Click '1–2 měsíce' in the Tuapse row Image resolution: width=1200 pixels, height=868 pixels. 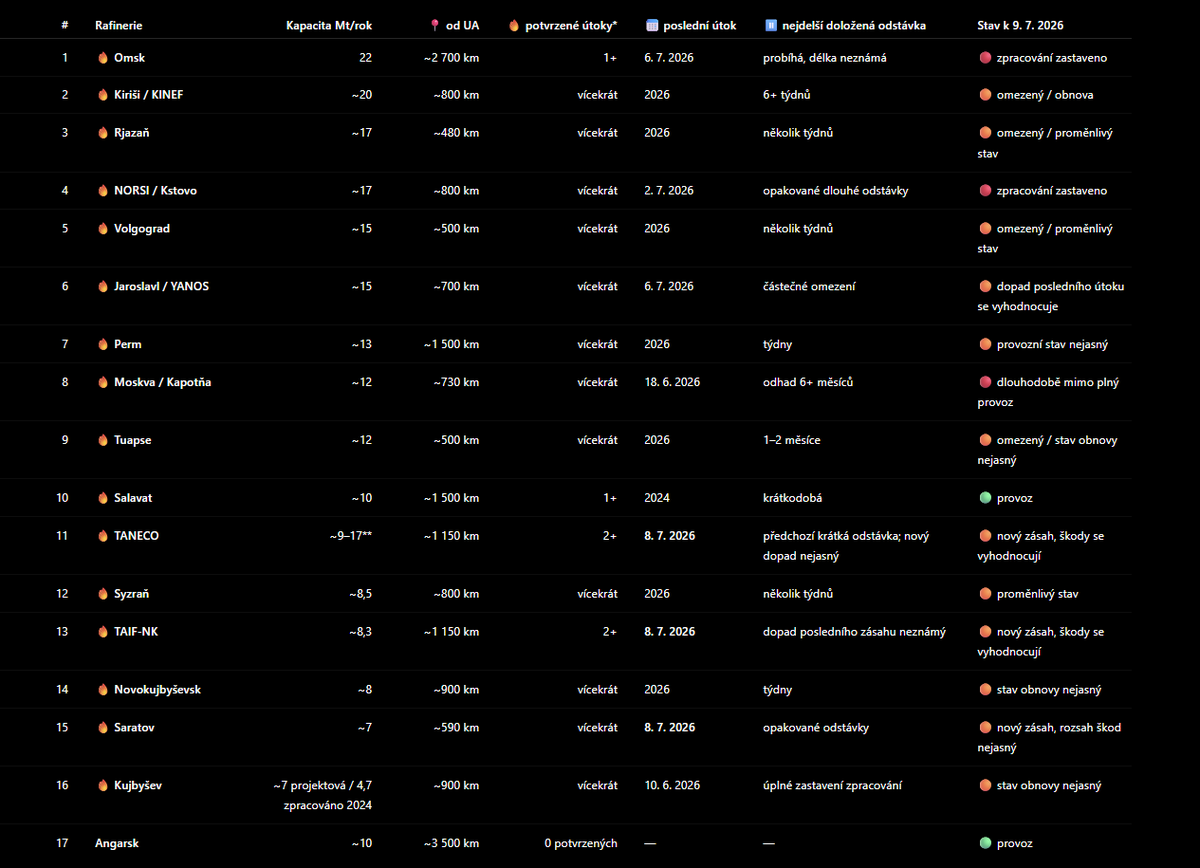792,441
